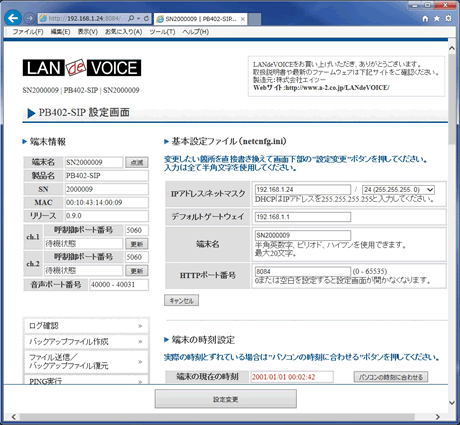Click the vertical scrollbar thumb
Screen dimensions: 460x425
(452, 99)
